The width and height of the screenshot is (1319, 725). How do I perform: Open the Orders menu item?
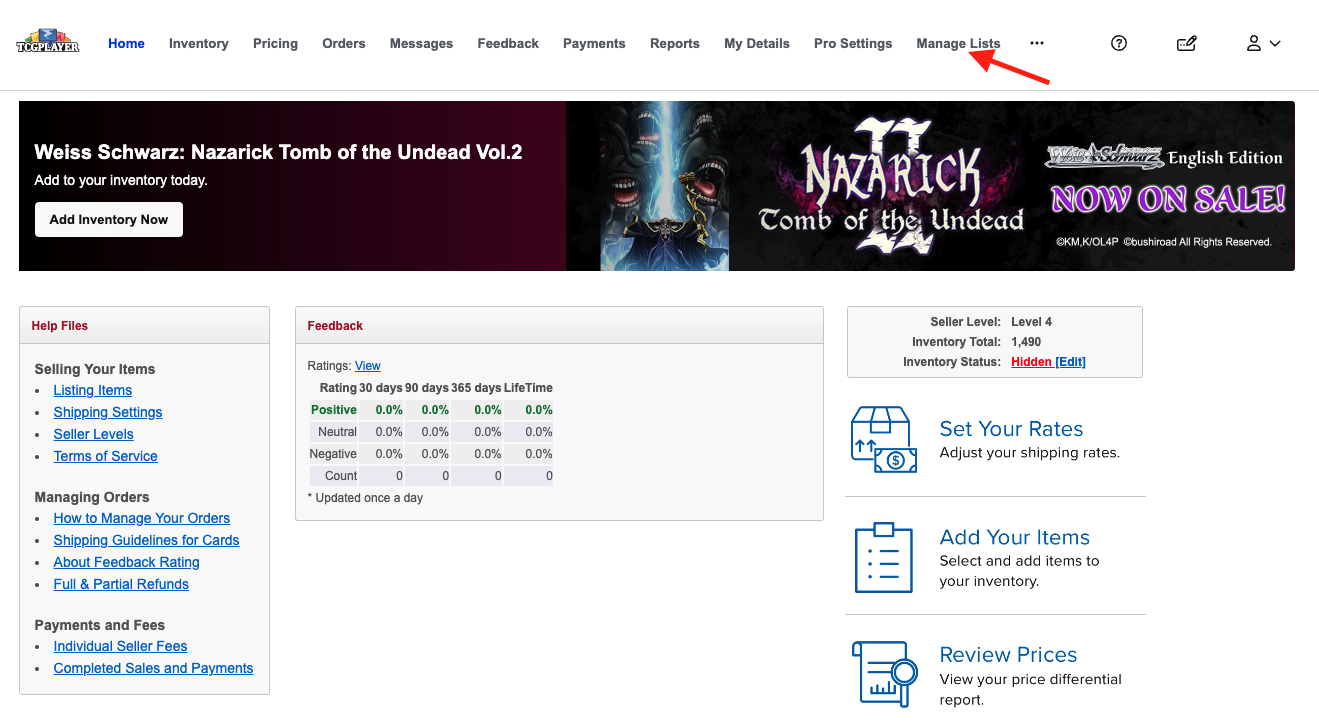(x=344, y=43)
